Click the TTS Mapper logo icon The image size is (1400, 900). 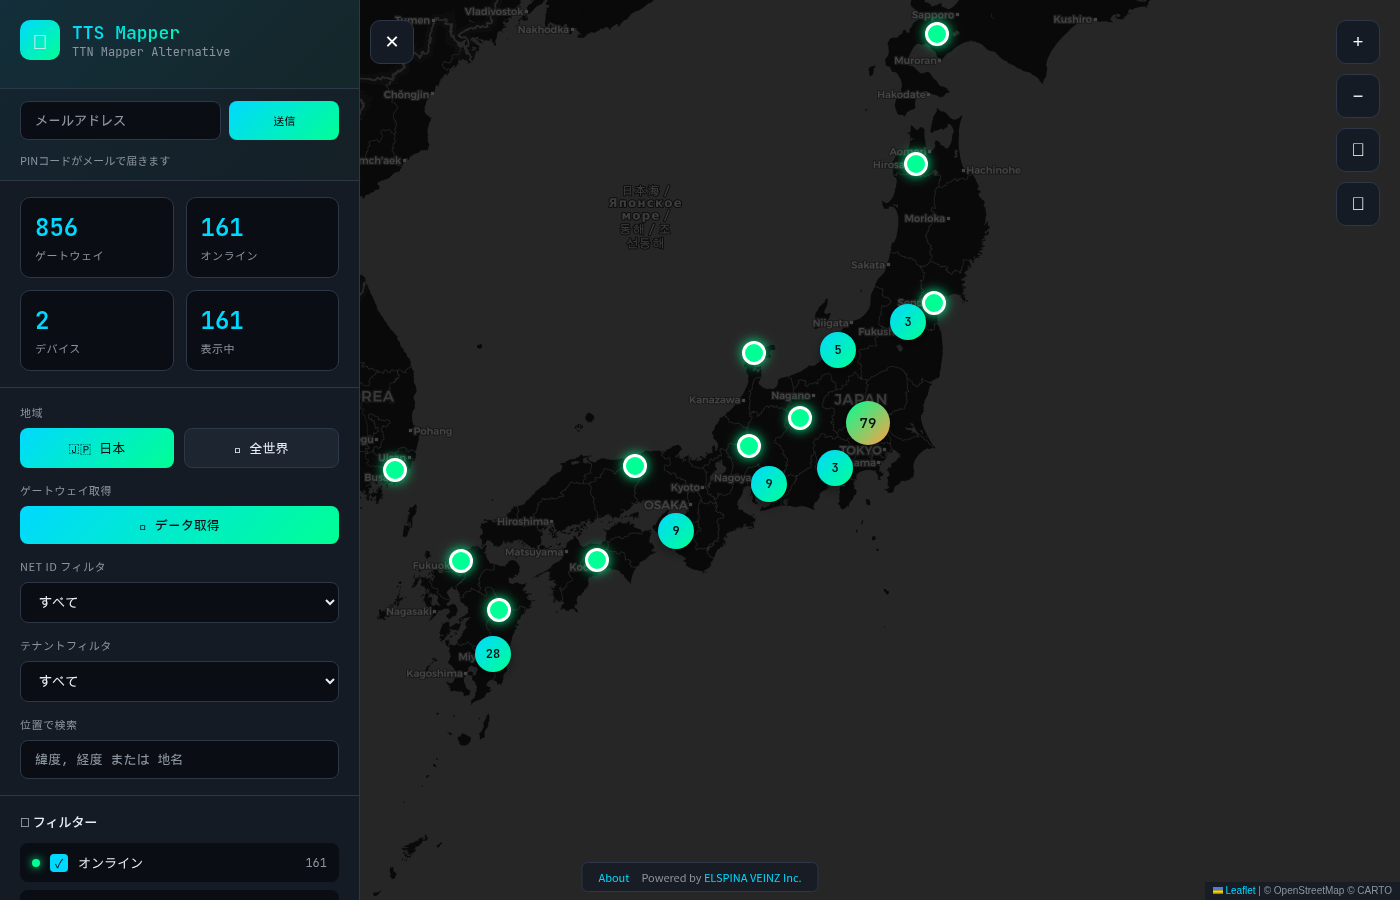pyautogui.click(x=40, y=41)
